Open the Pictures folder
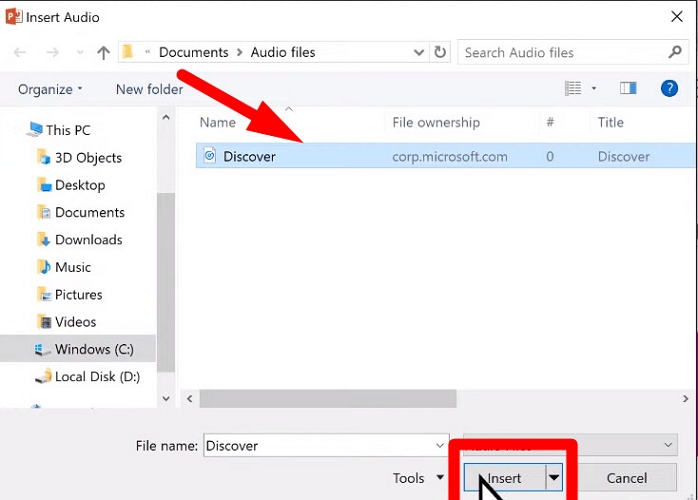Image resolution: width=698 pixels, height=500 pixels. [x=79, y=294]
